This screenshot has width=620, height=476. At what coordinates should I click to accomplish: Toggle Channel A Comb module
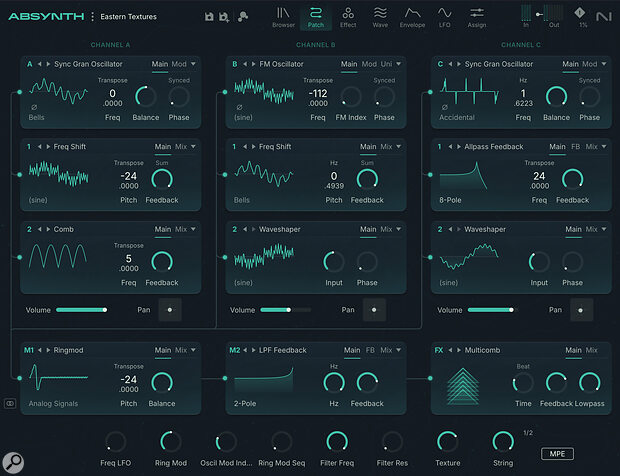[x=29, y=229]
